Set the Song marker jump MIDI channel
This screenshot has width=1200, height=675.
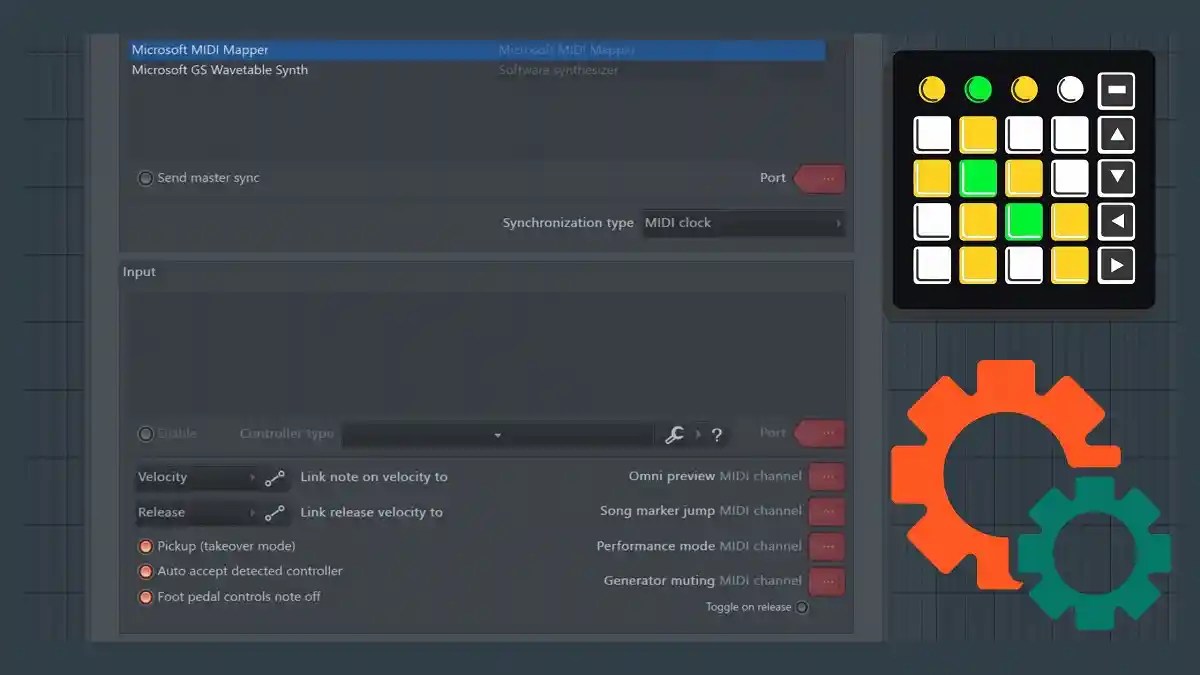(826, 511)
